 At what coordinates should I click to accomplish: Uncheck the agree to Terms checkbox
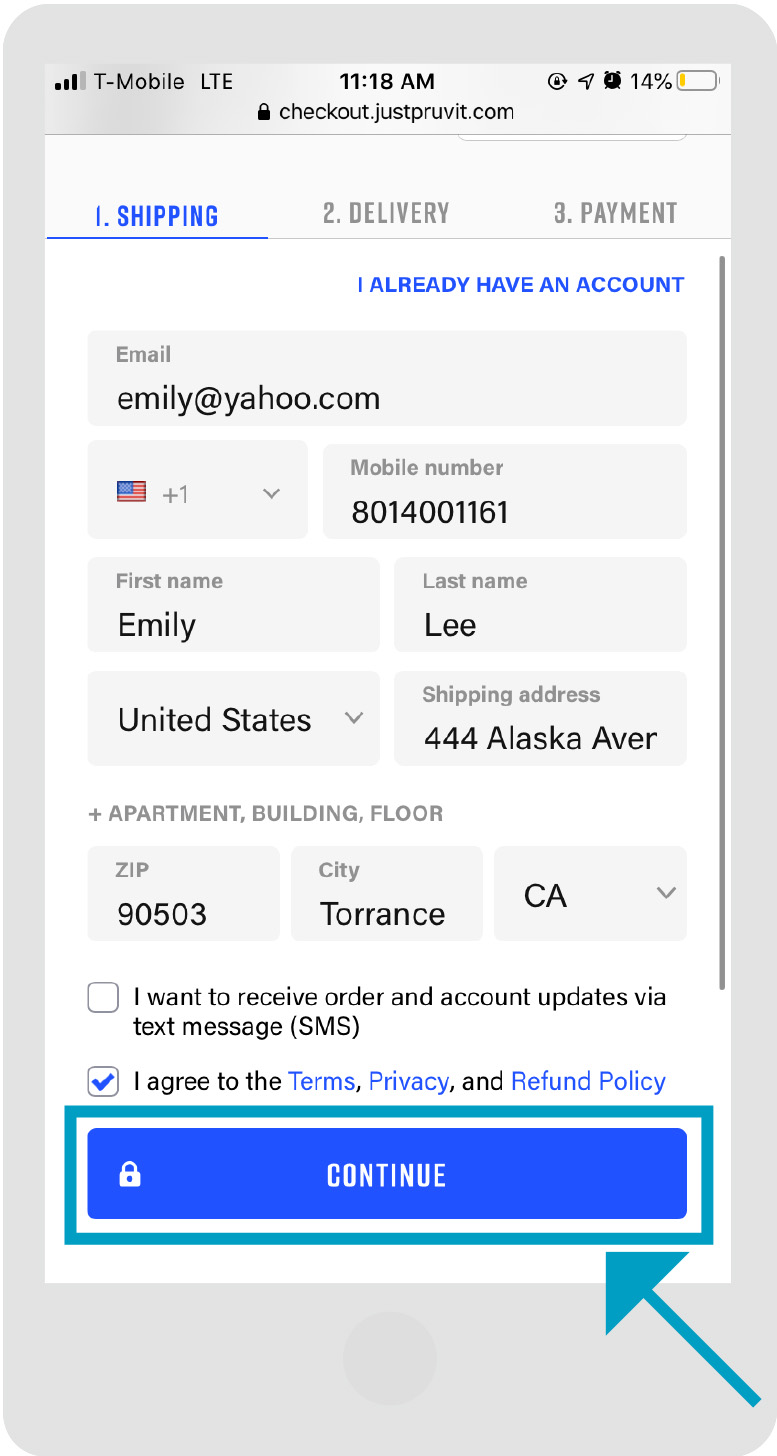click(103, 1081)
